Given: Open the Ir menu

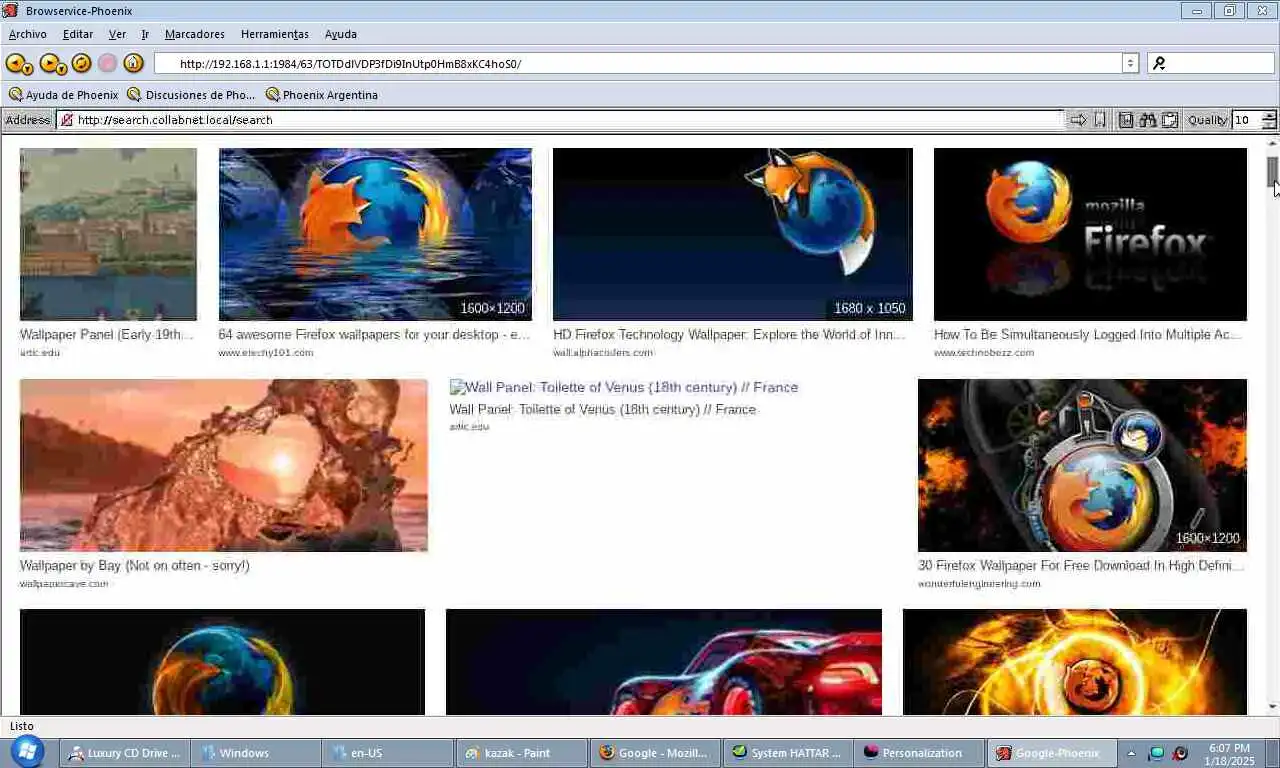Looking at the screenshot, I should pyautogui.click(x=145, y=34).
